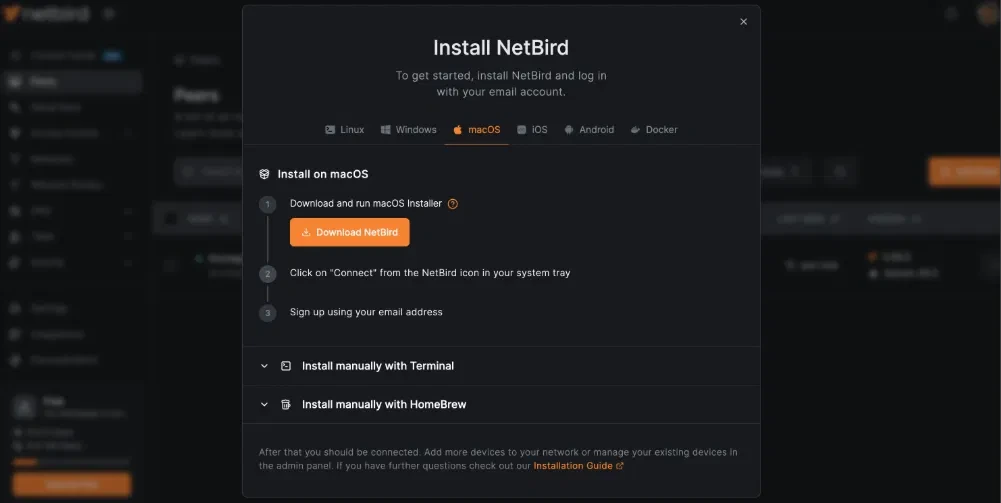Click the HomeBrew mug icon
The image size is (1001, 503).
coord(286,405)
